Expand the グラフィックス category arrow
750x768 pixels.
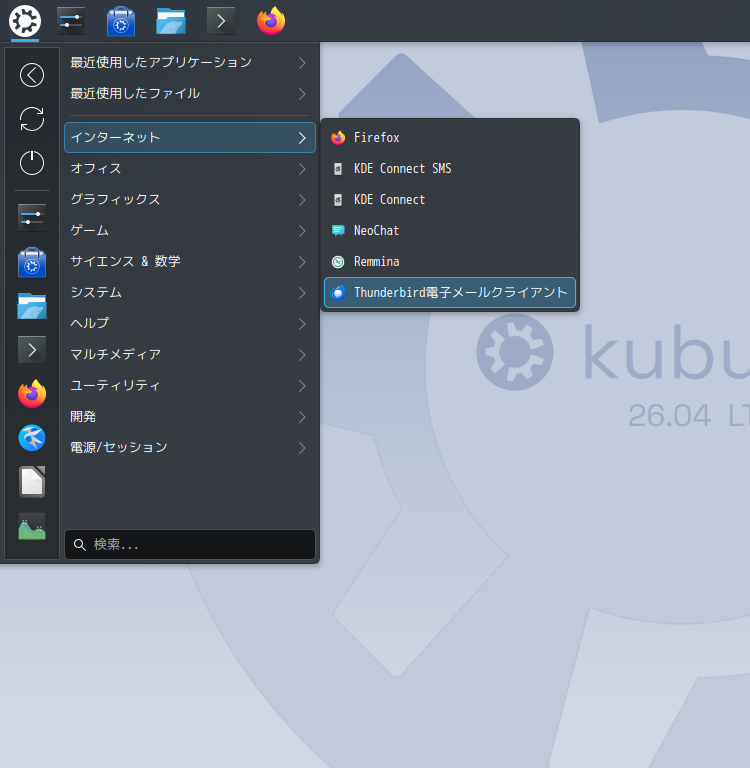[302, 200]
